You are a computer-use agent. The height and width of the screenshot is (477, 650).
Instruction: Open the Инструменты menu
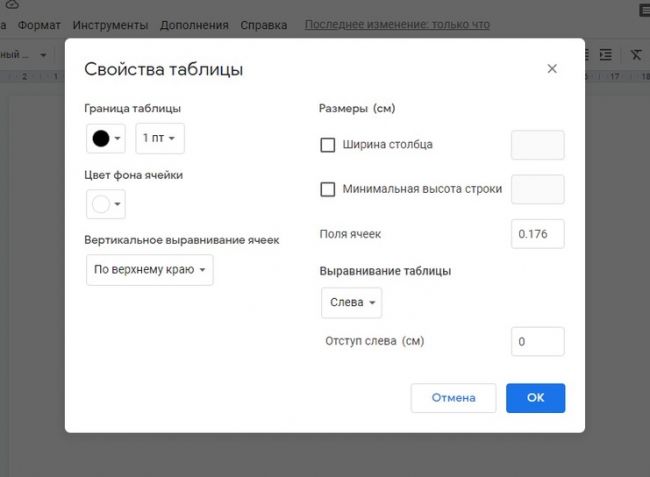111,24
